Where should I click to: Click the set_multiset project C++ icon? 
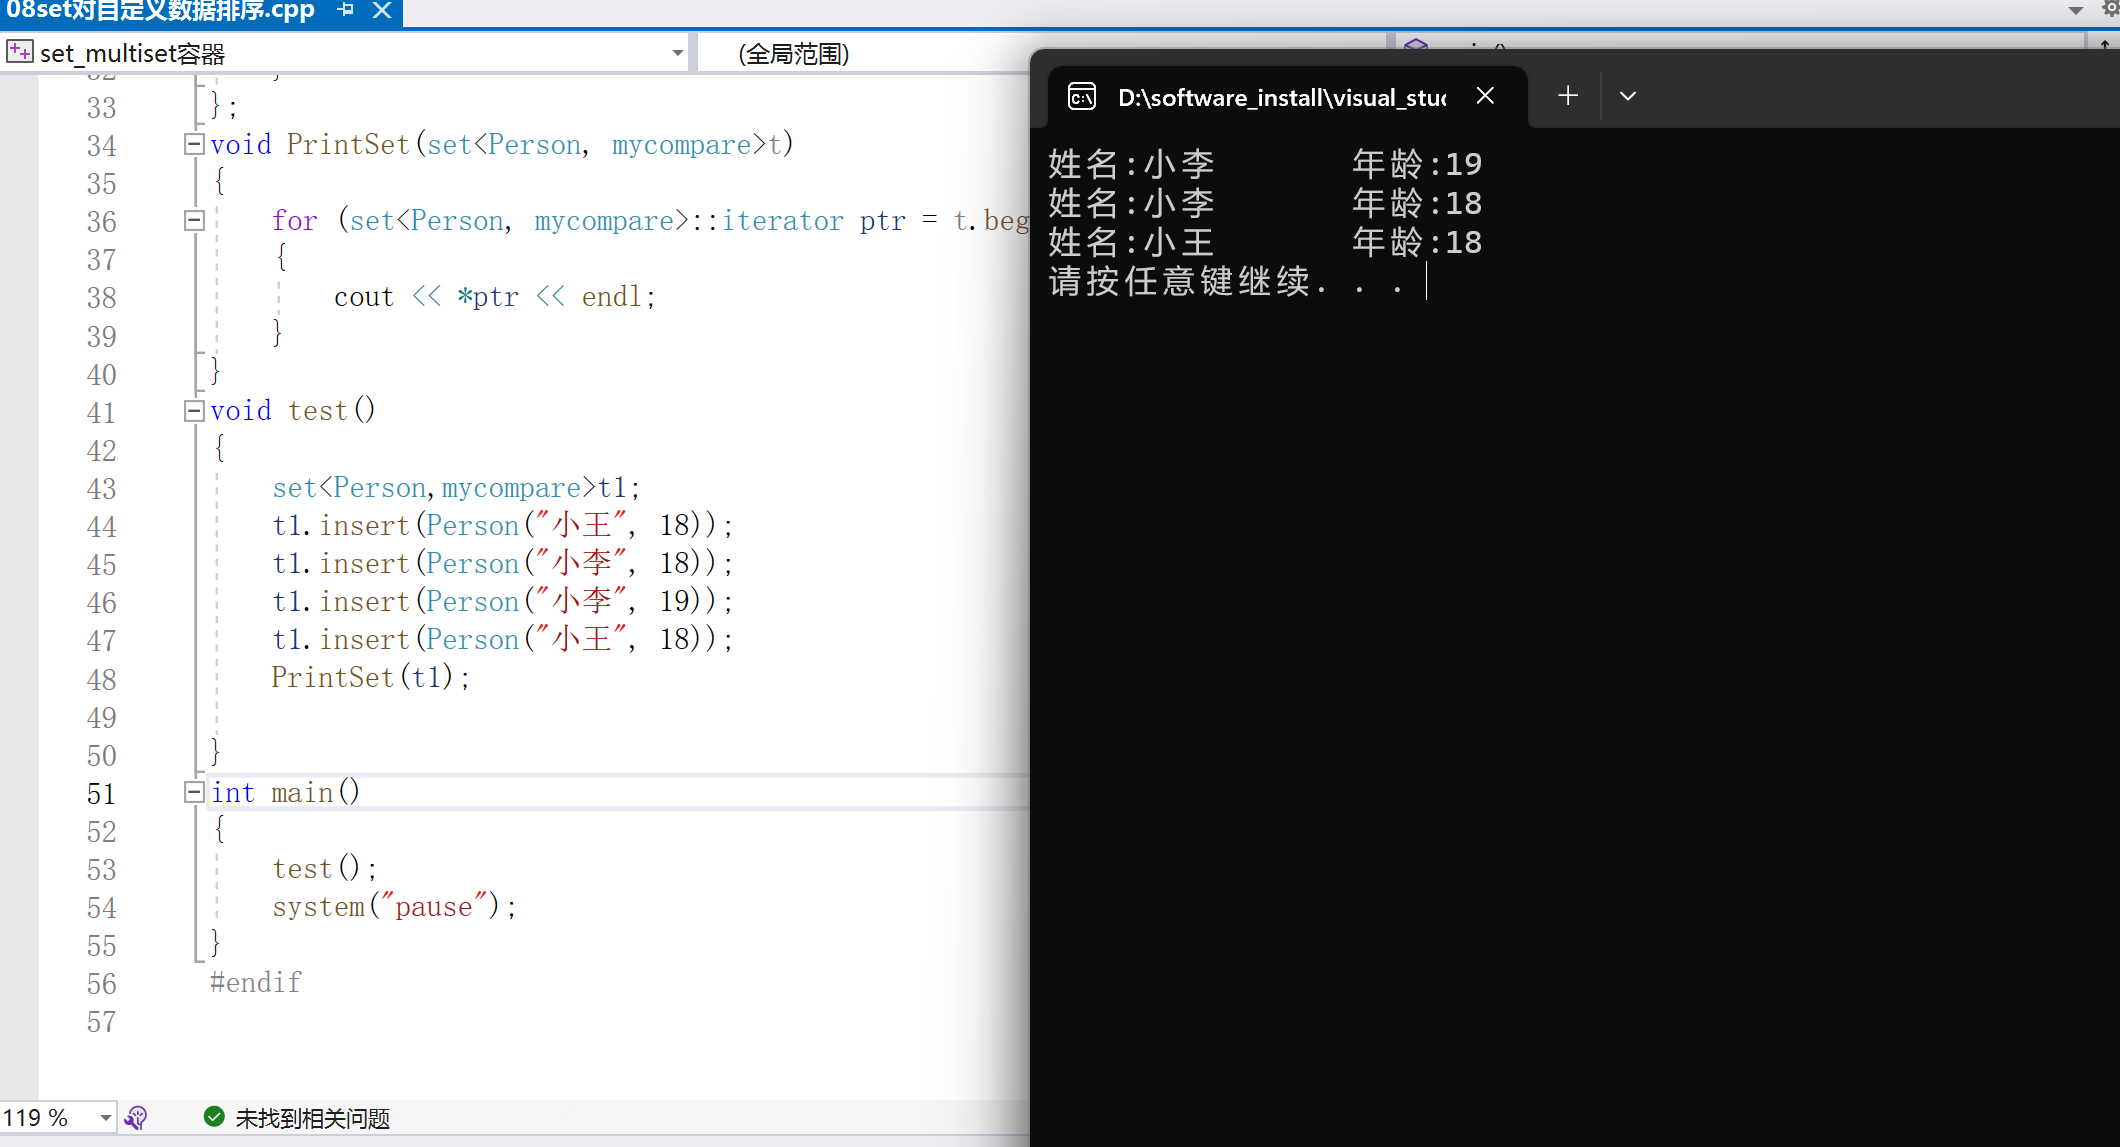pyautogui.click(x=20, y=52)
